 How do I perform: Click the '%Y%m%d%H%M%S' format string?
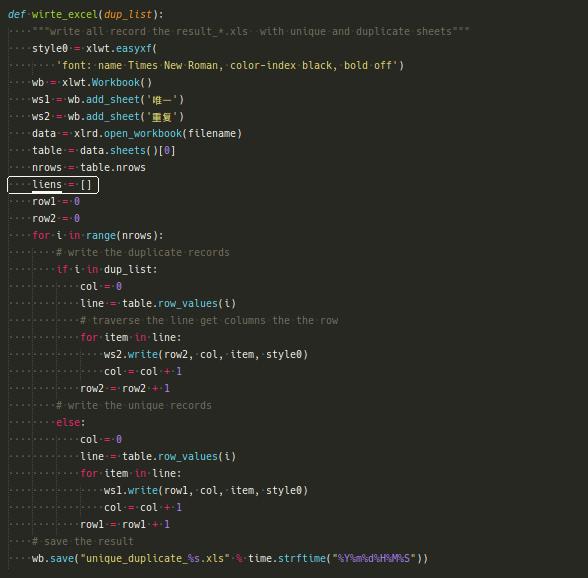374,558
